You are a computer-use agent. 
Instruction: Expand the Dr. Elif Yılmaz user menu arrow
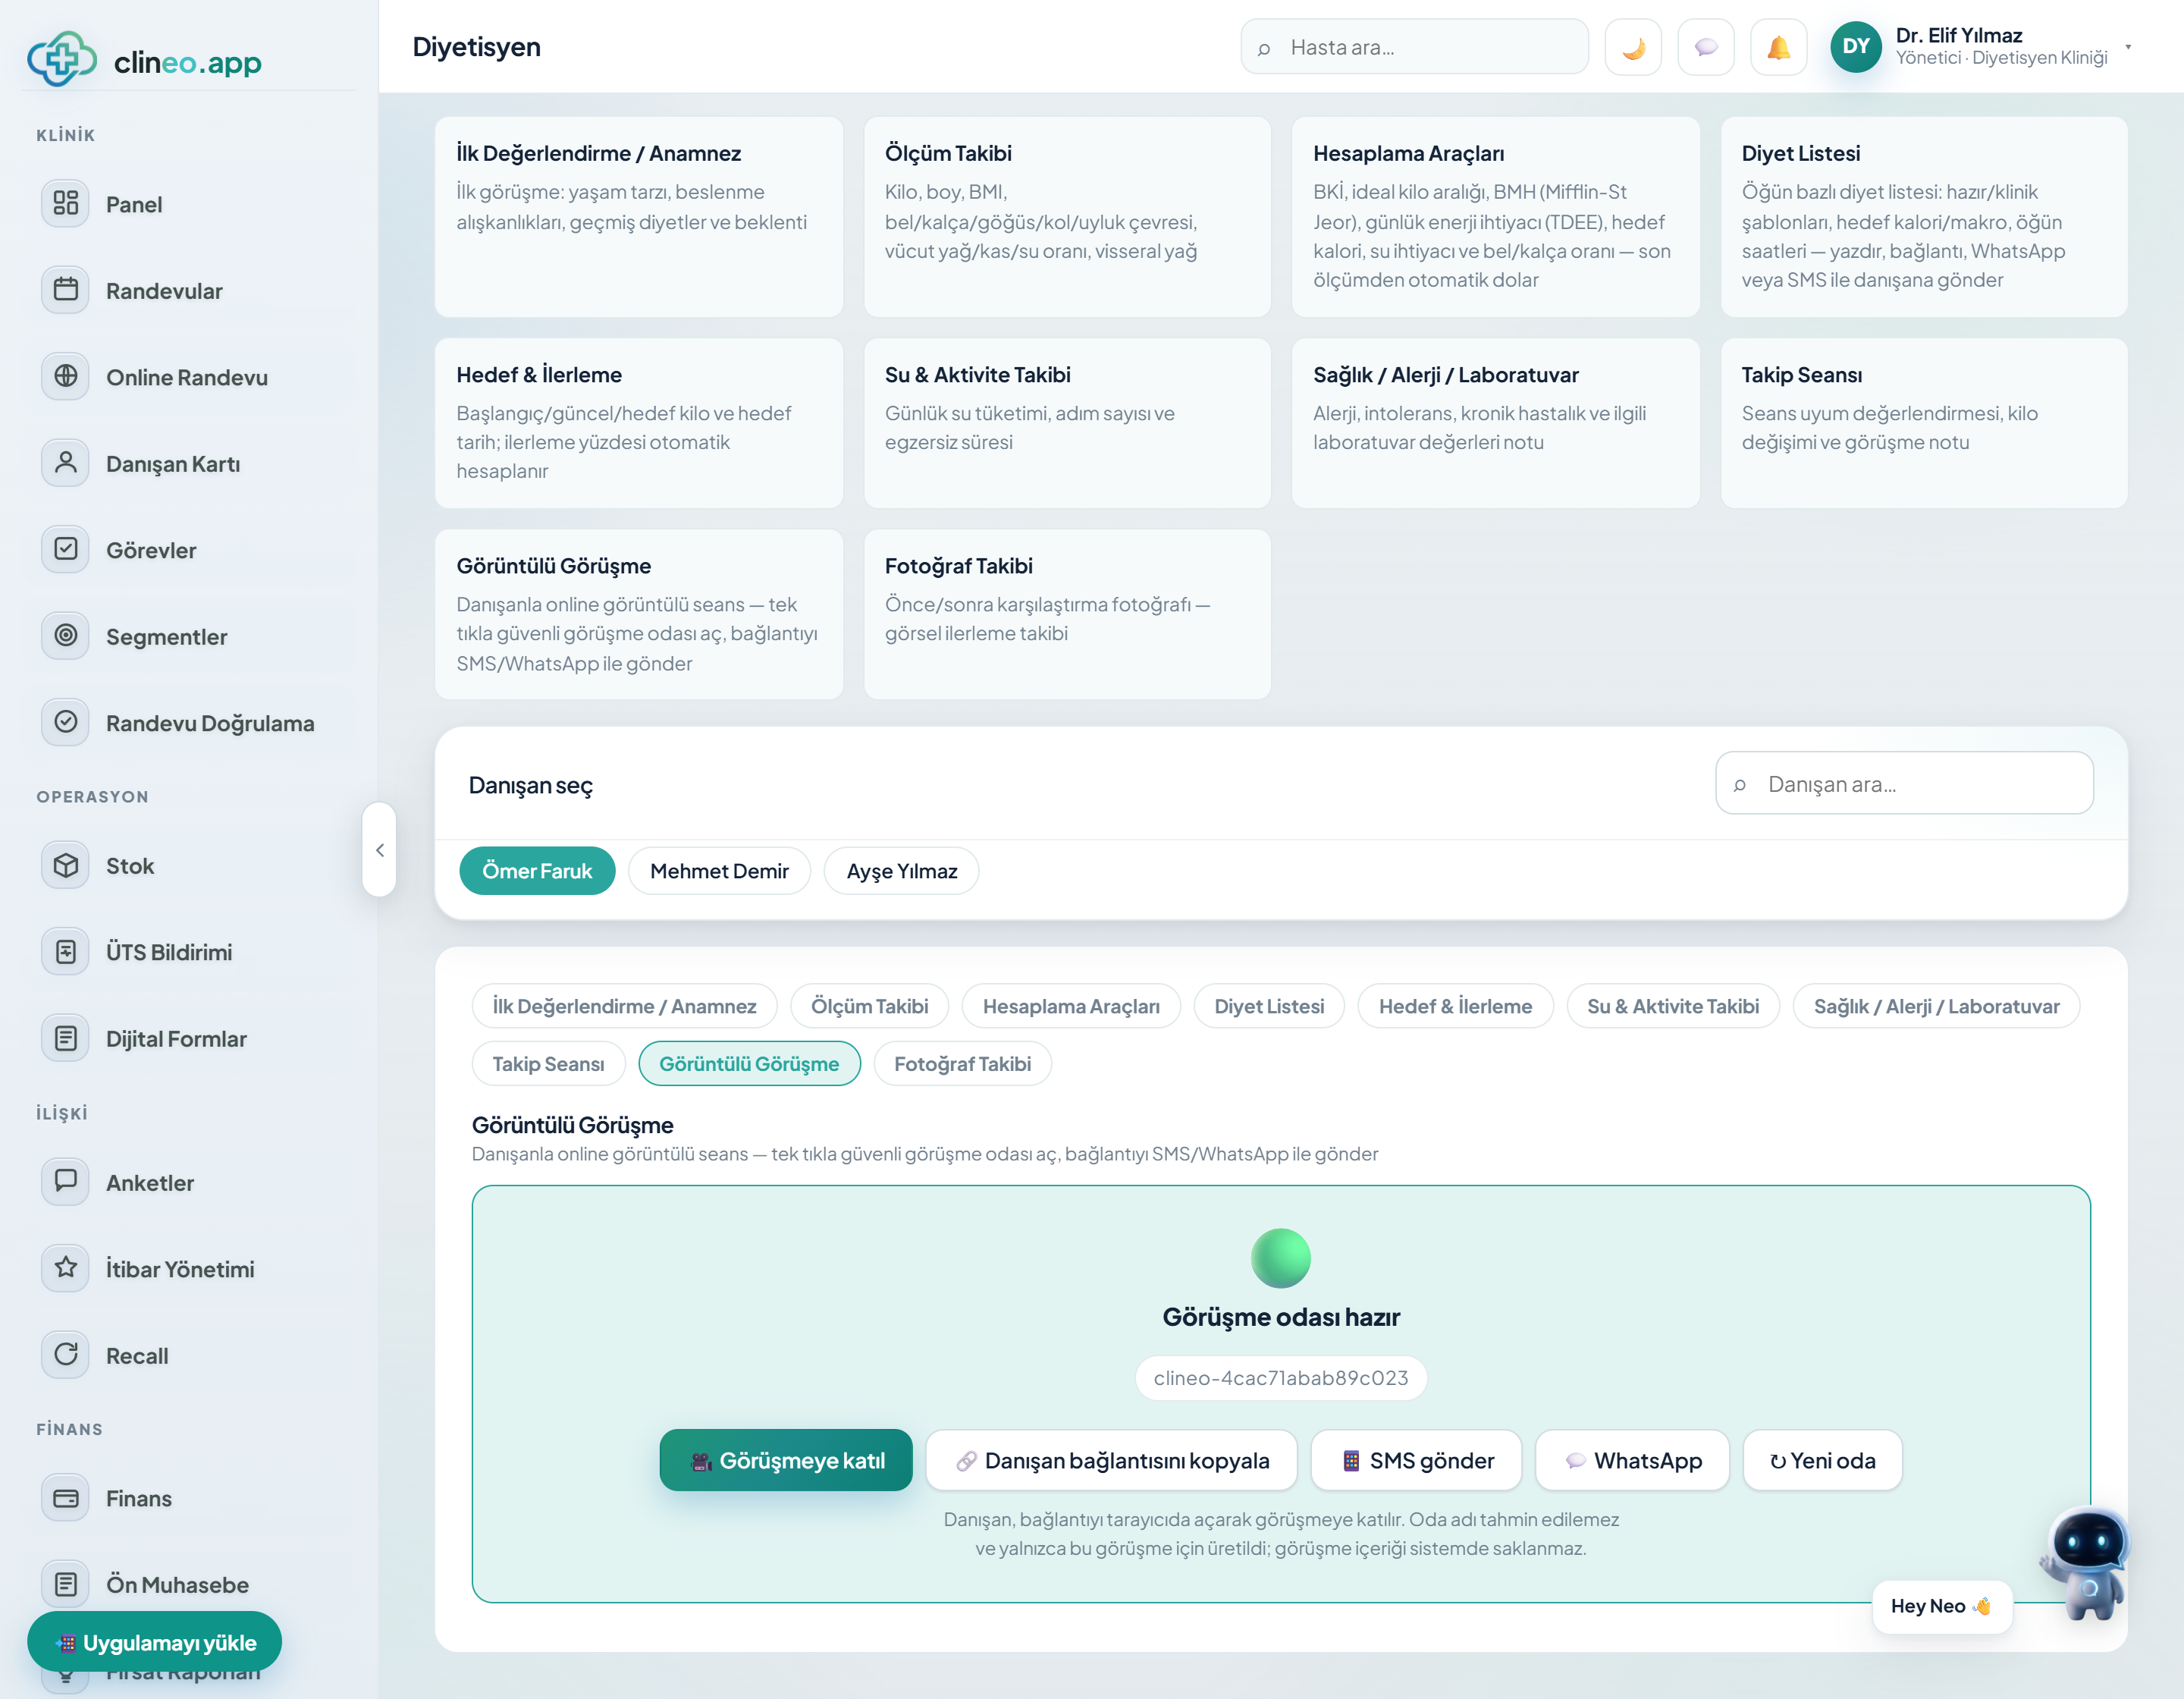click(x=2128, y=47)
